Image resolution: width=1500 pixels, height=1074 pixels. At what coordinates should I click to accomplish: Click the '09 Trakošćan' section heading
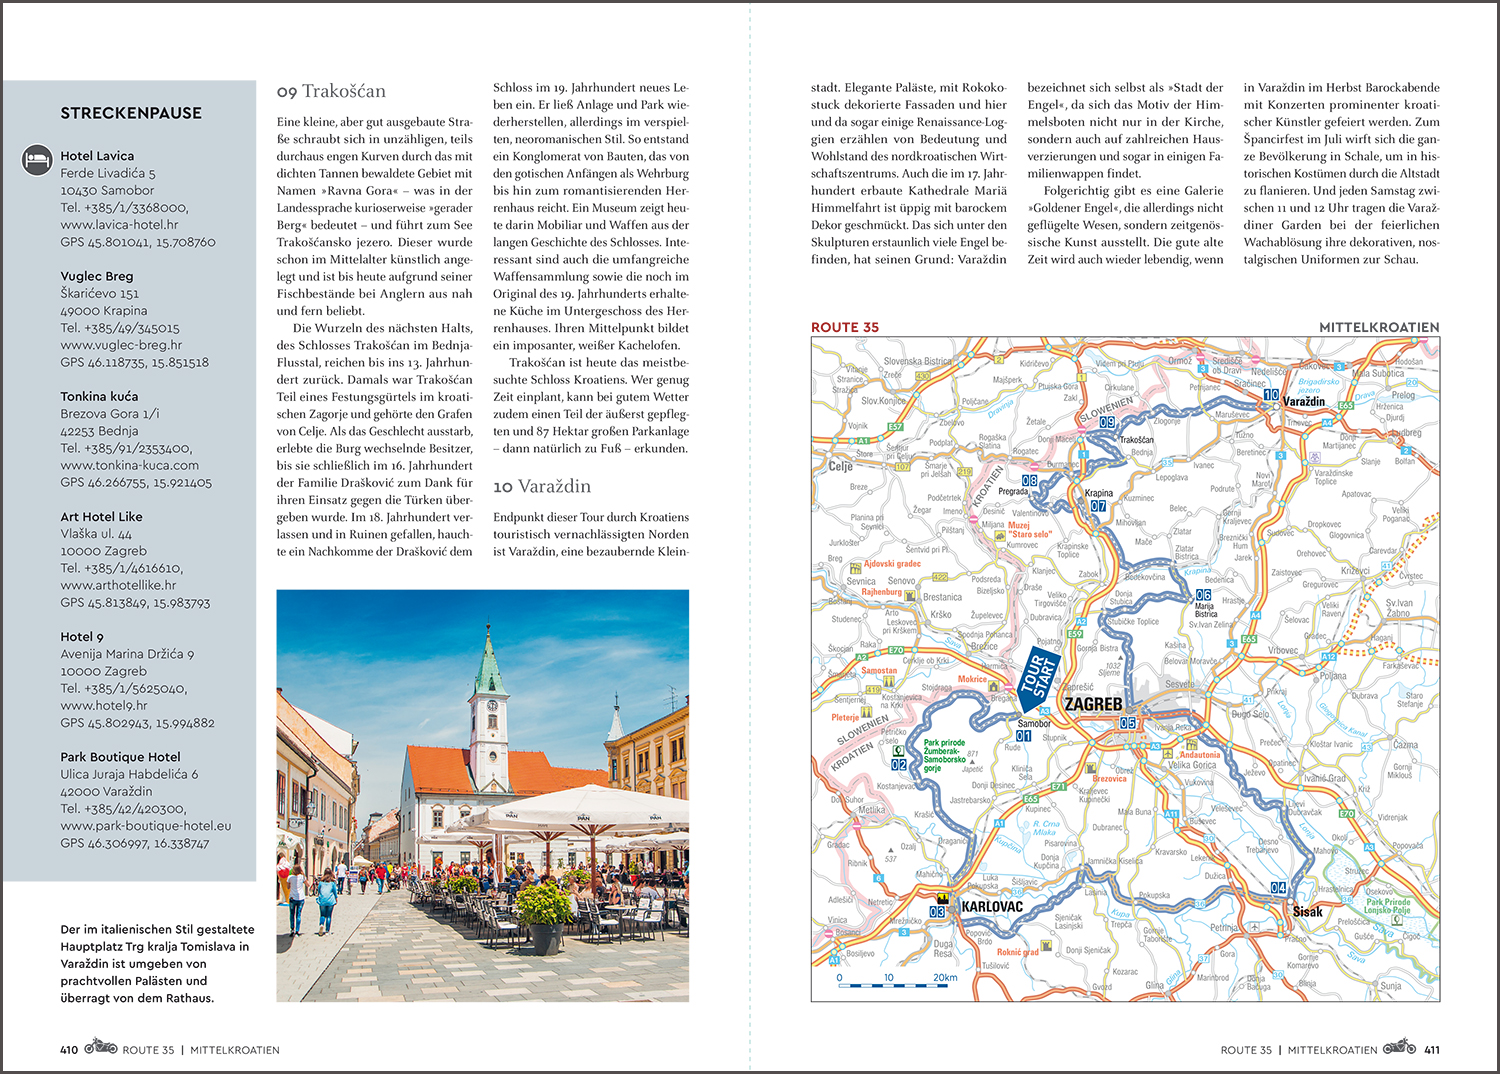click(x=331, y=91)
